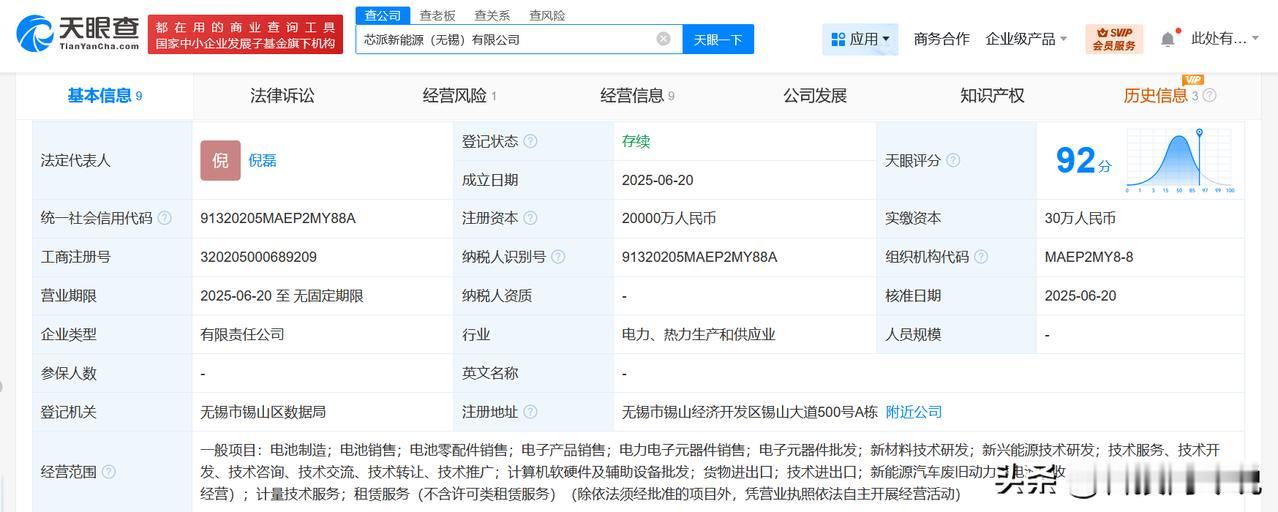Open the notification bell
This screenshot has height=512, width=1278.
pyautogui.click(x=1167, y=39)
